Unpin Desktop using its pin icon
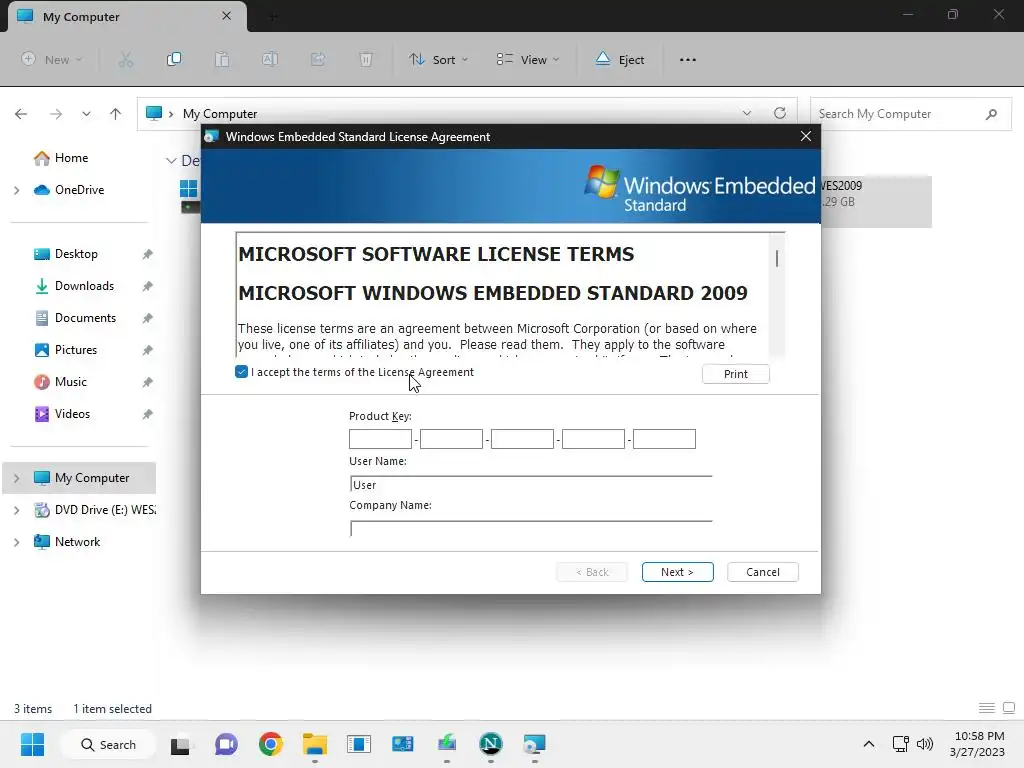Image resolution: width=1024 pixels, height=768 pixels. (x=148, y=254)
